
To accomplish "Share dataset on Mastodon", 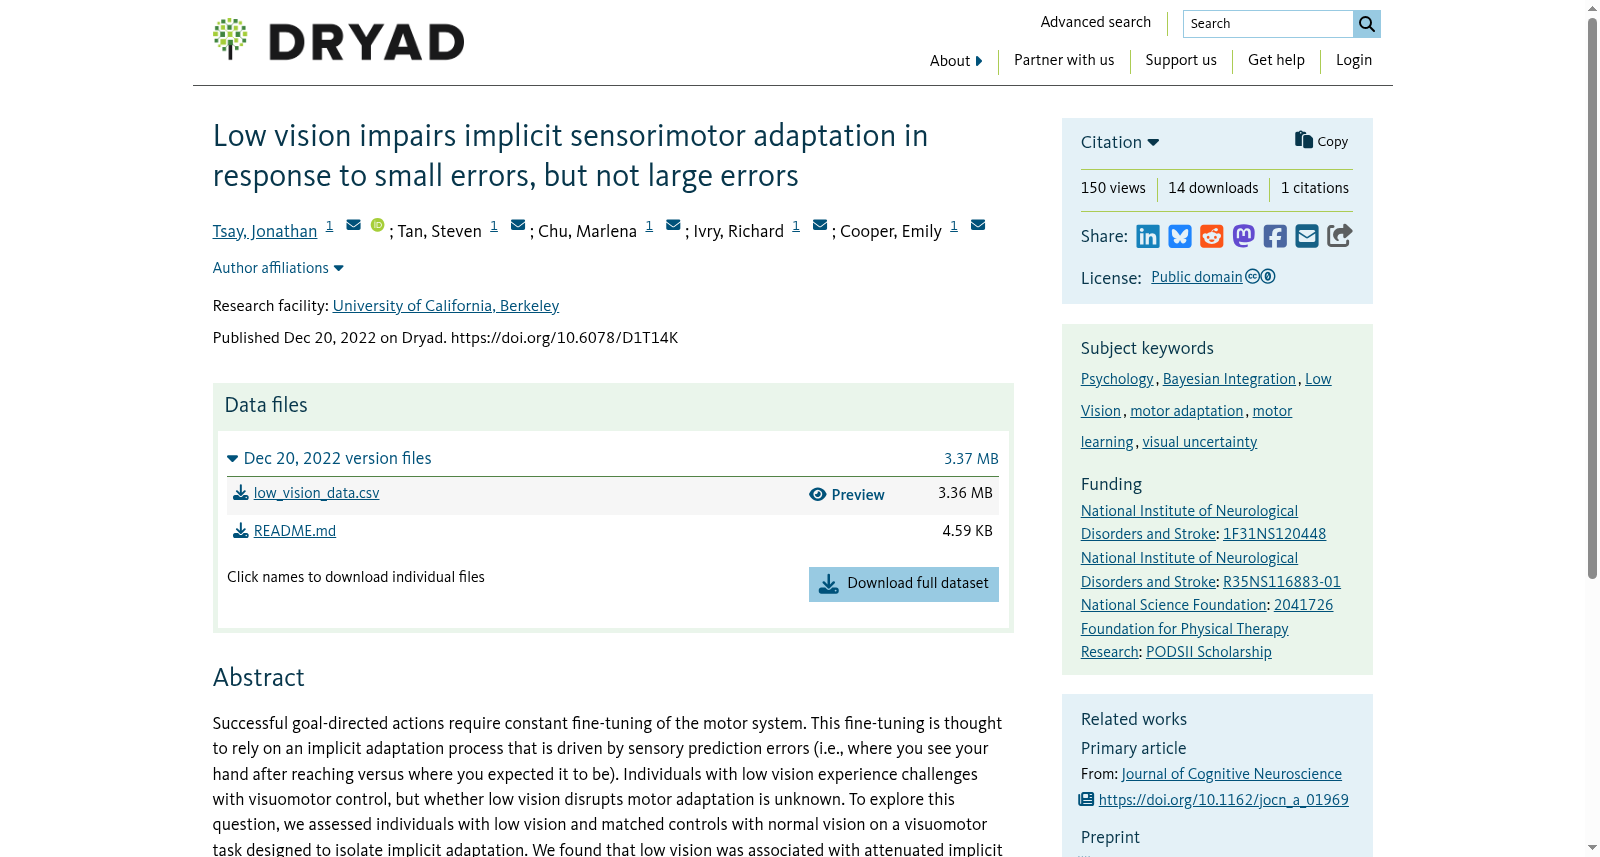I will pos(1243,236).
